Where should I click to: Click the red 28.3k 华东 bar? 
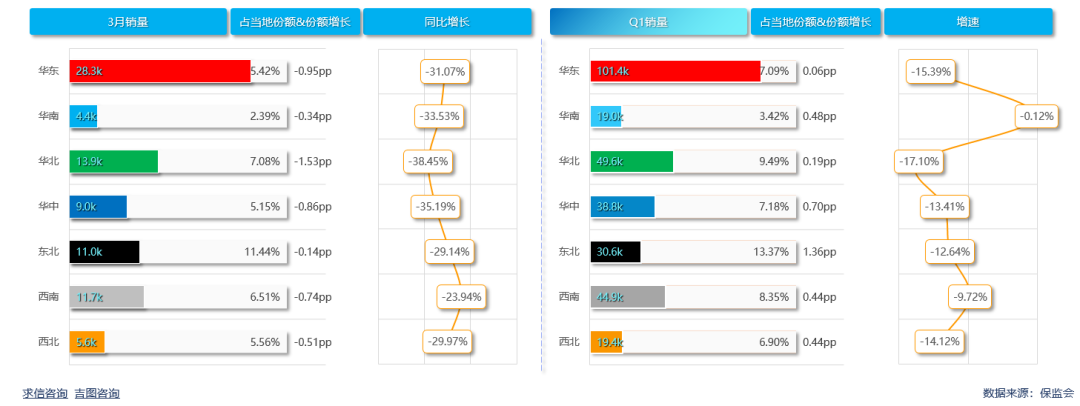coord(160,71)
